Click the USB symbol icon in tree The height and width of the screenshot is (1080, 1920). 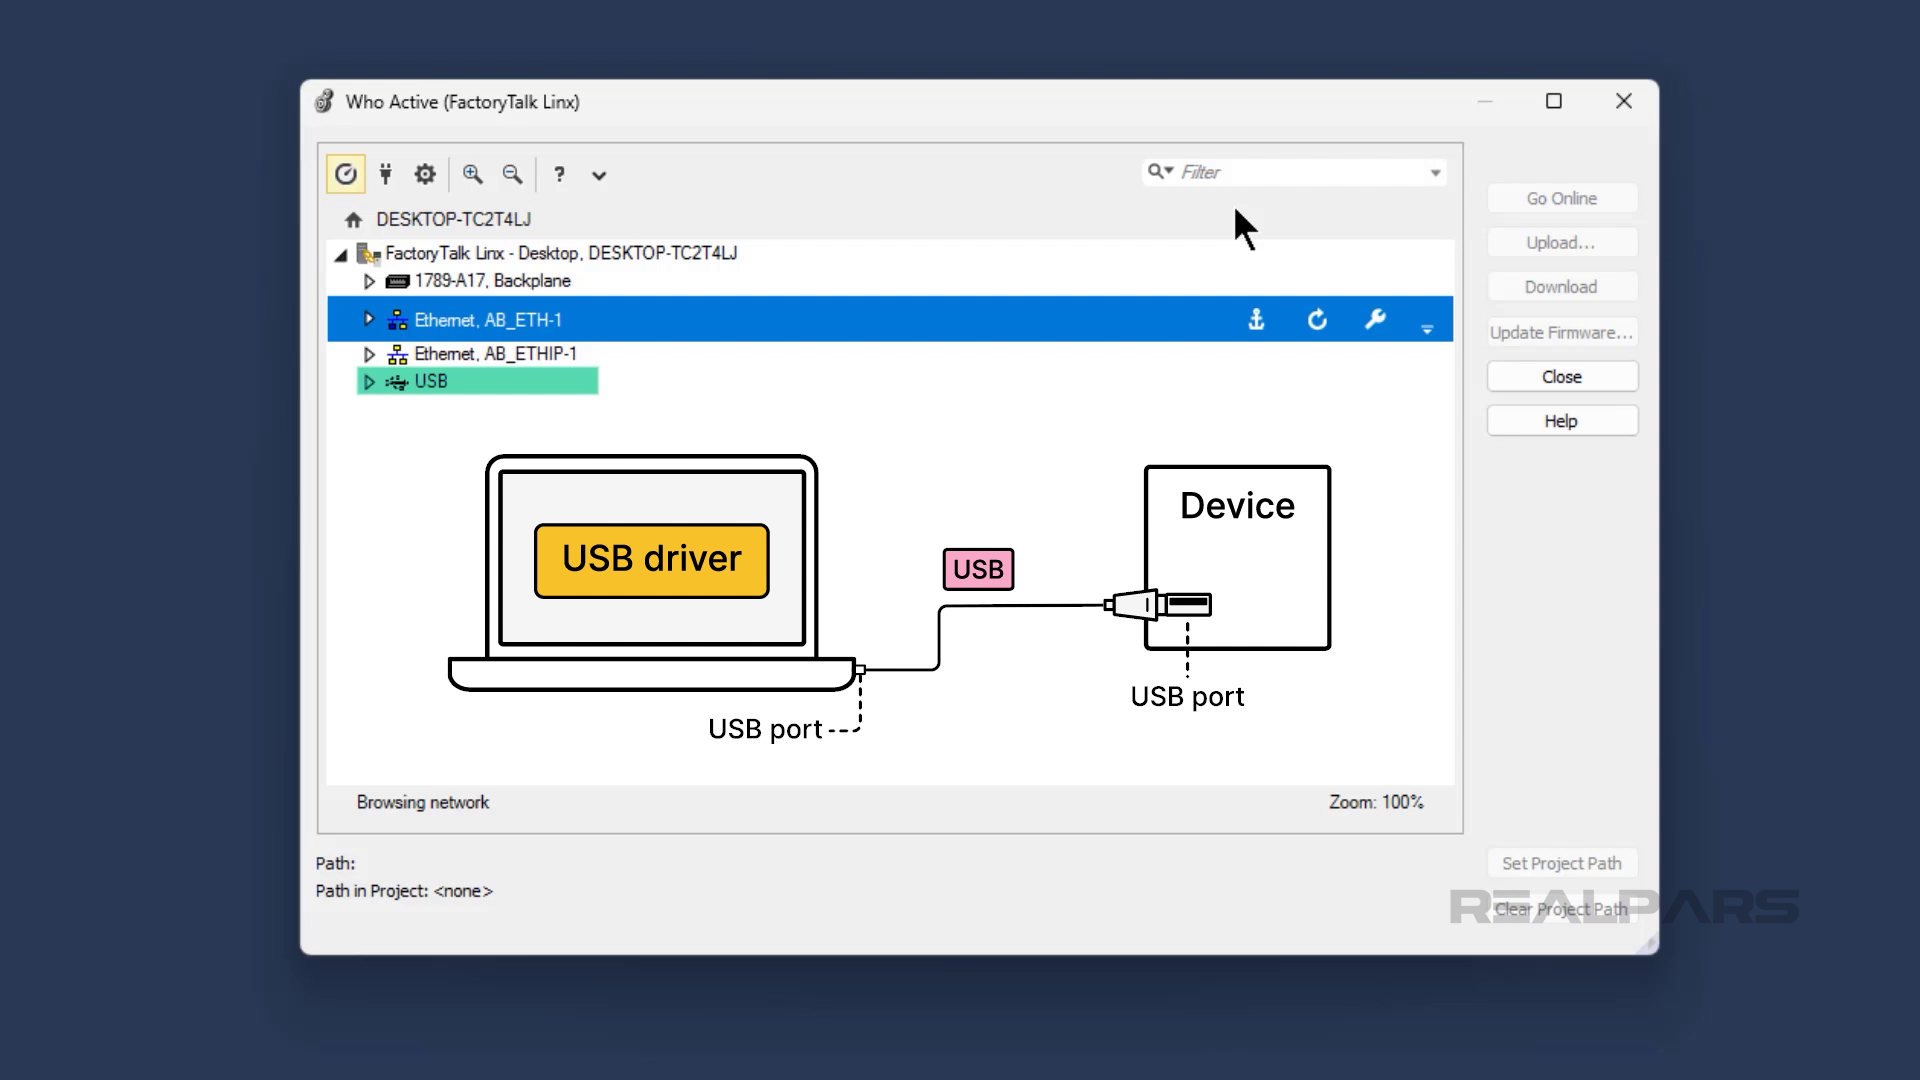397,382
